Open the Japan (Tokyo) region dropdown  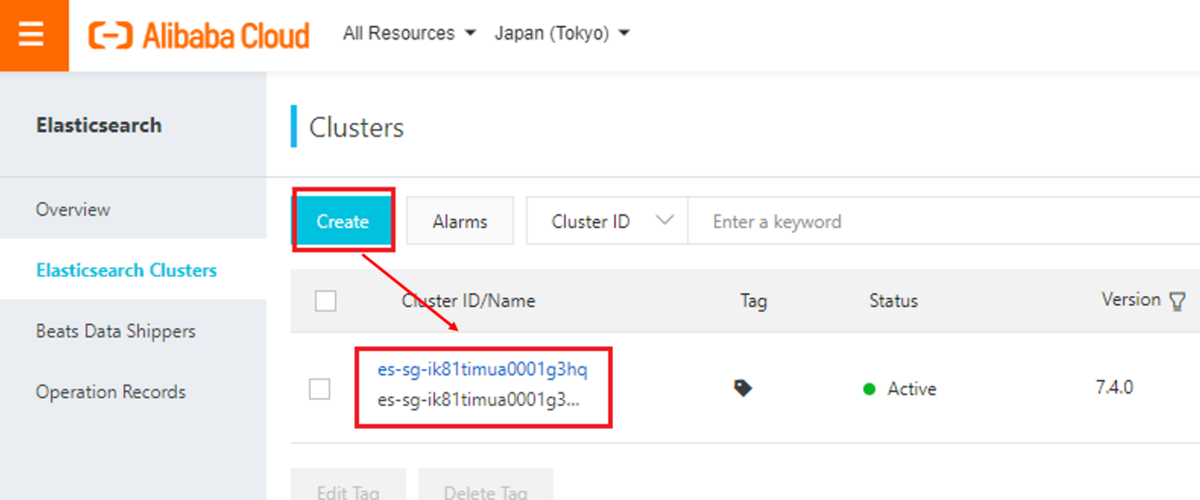tap(562, 33)
